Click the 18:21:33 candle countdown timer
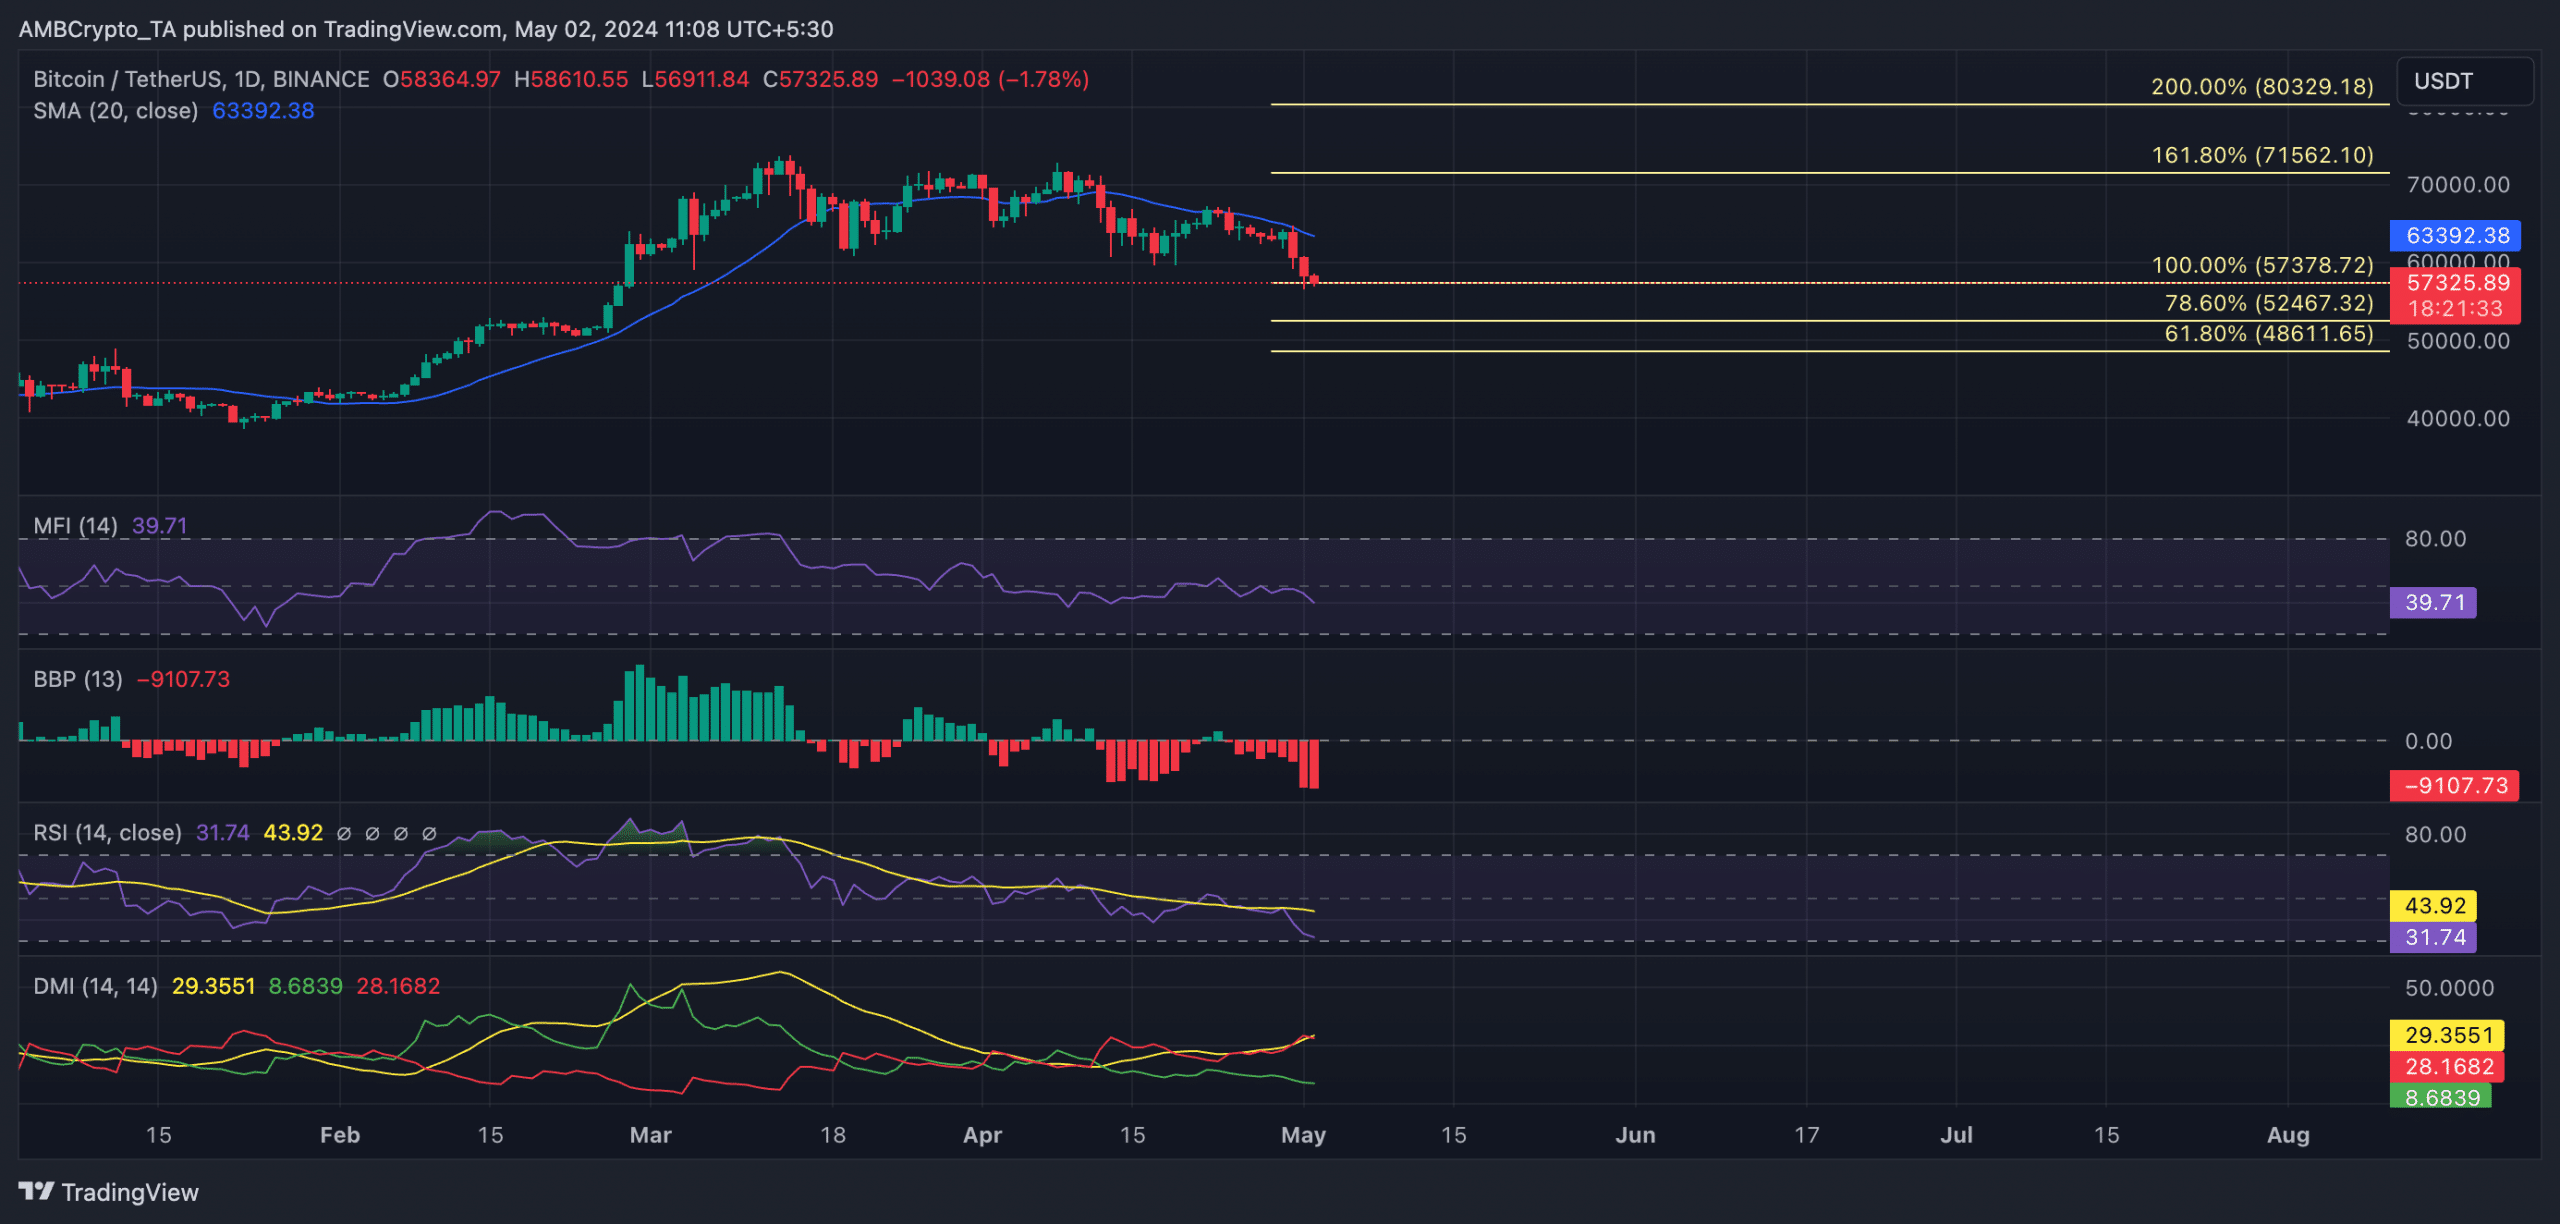The width and height of the screenshot is (2560, 1224). coord(2455,309)
